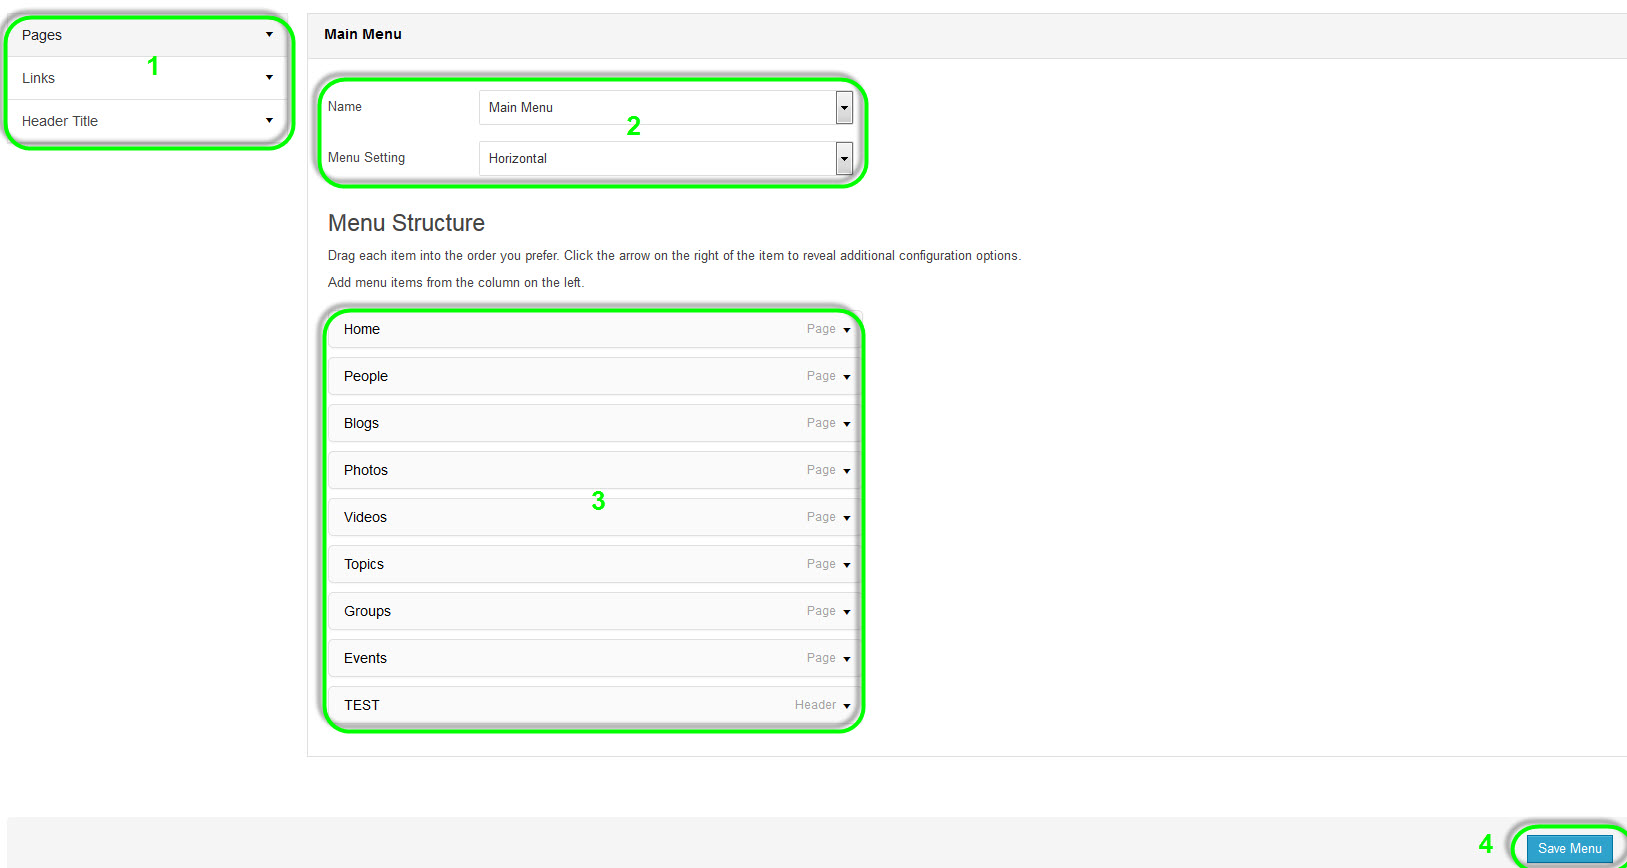The width and height of the screenshot is (1627, 868).
Task: Click the arrow icon on People item
Action: (847, 377)
